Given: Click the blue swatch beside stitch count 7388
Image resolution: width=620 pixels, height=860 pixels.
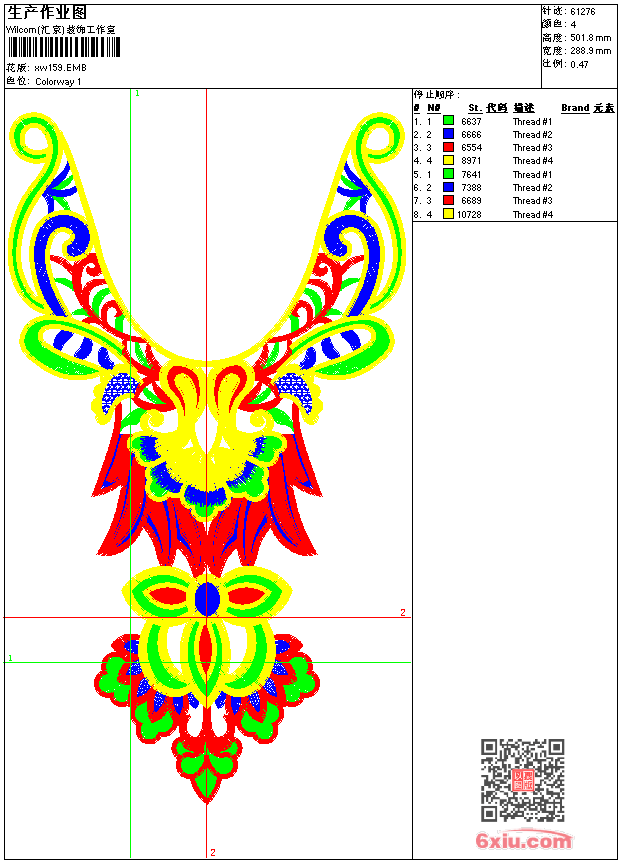Looking at the screenshot, I should pyautogui.click(x=448, y=187).
